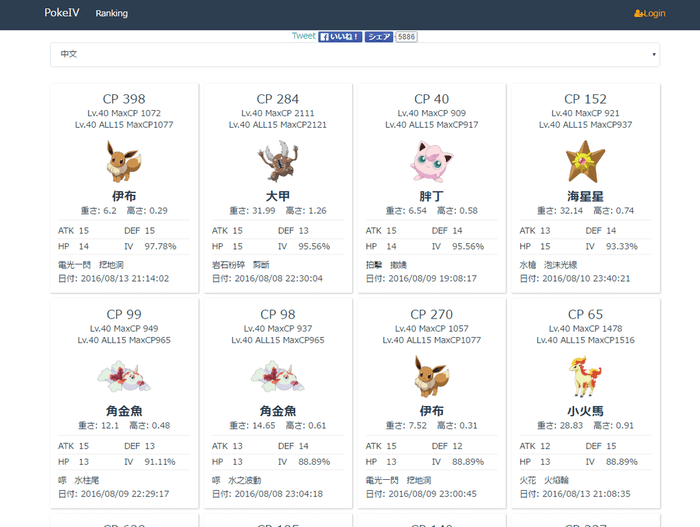Click the Login link
700x527 pixels.
650,13
